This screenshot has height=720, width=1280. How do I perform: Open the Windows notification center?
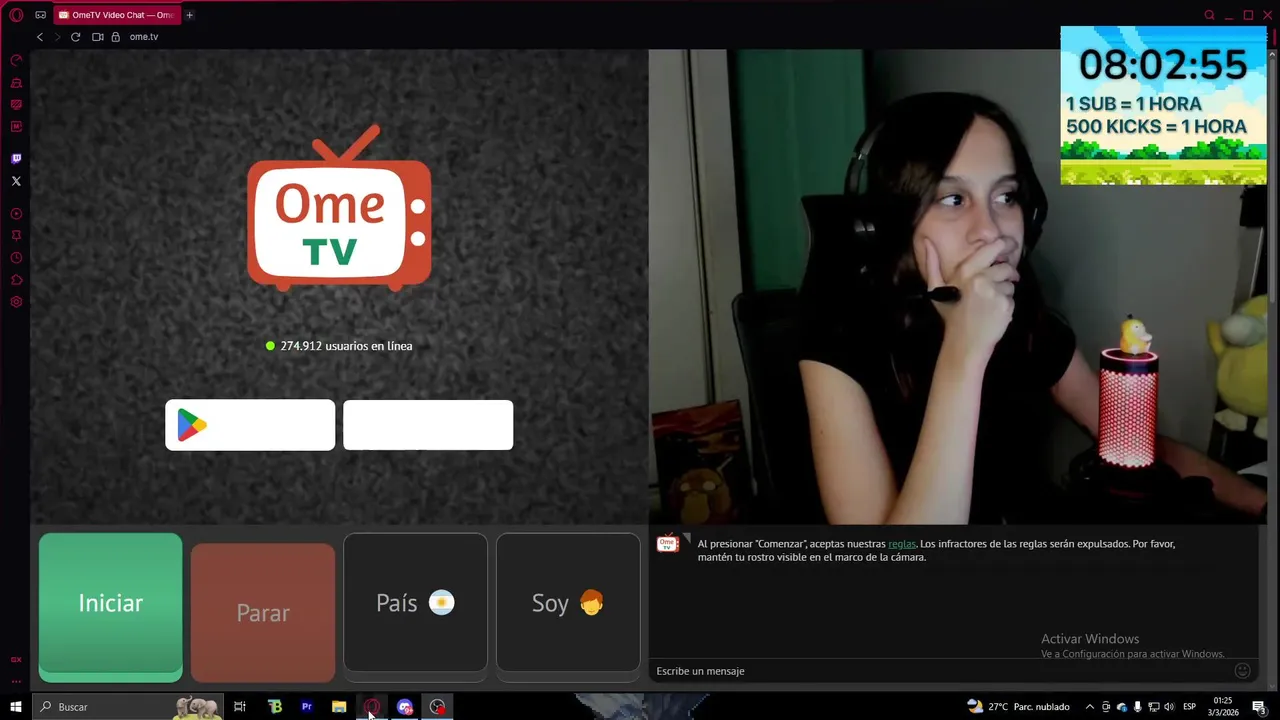pyautogui.click(x=1259, y=707)
